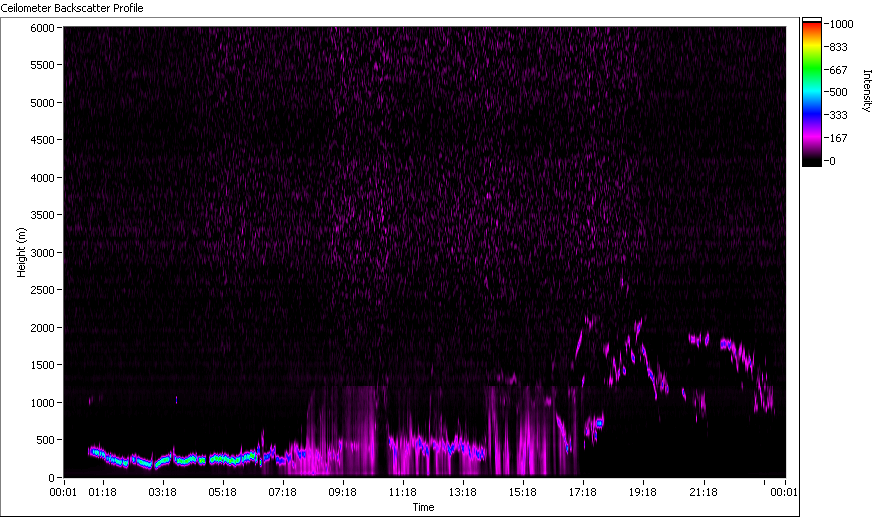Screen dimensions: 876x517
Task: Click the 4500 height tick label
Action: coord(42,140)
